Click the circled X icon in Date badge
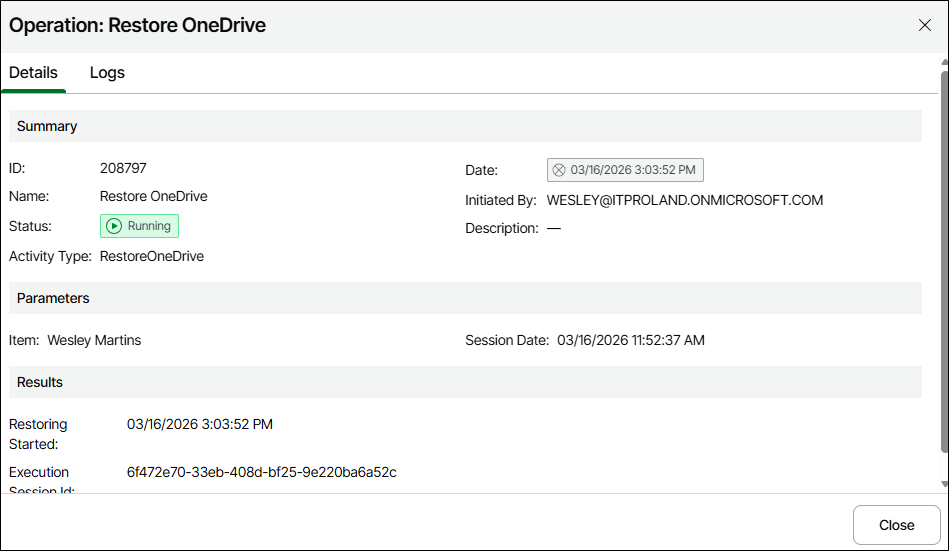 [560, 170]
